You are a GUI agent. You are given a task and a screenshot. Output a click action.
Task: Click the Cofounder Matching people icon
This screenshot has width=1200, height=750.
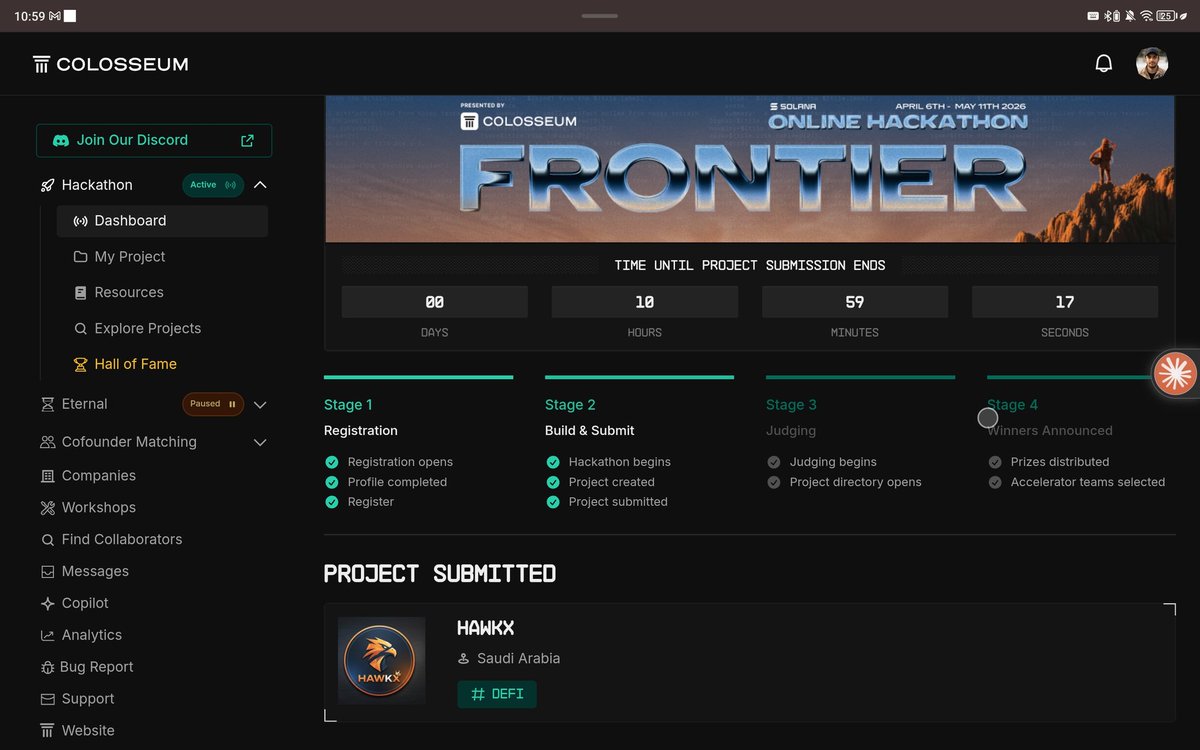pos(47,442)
